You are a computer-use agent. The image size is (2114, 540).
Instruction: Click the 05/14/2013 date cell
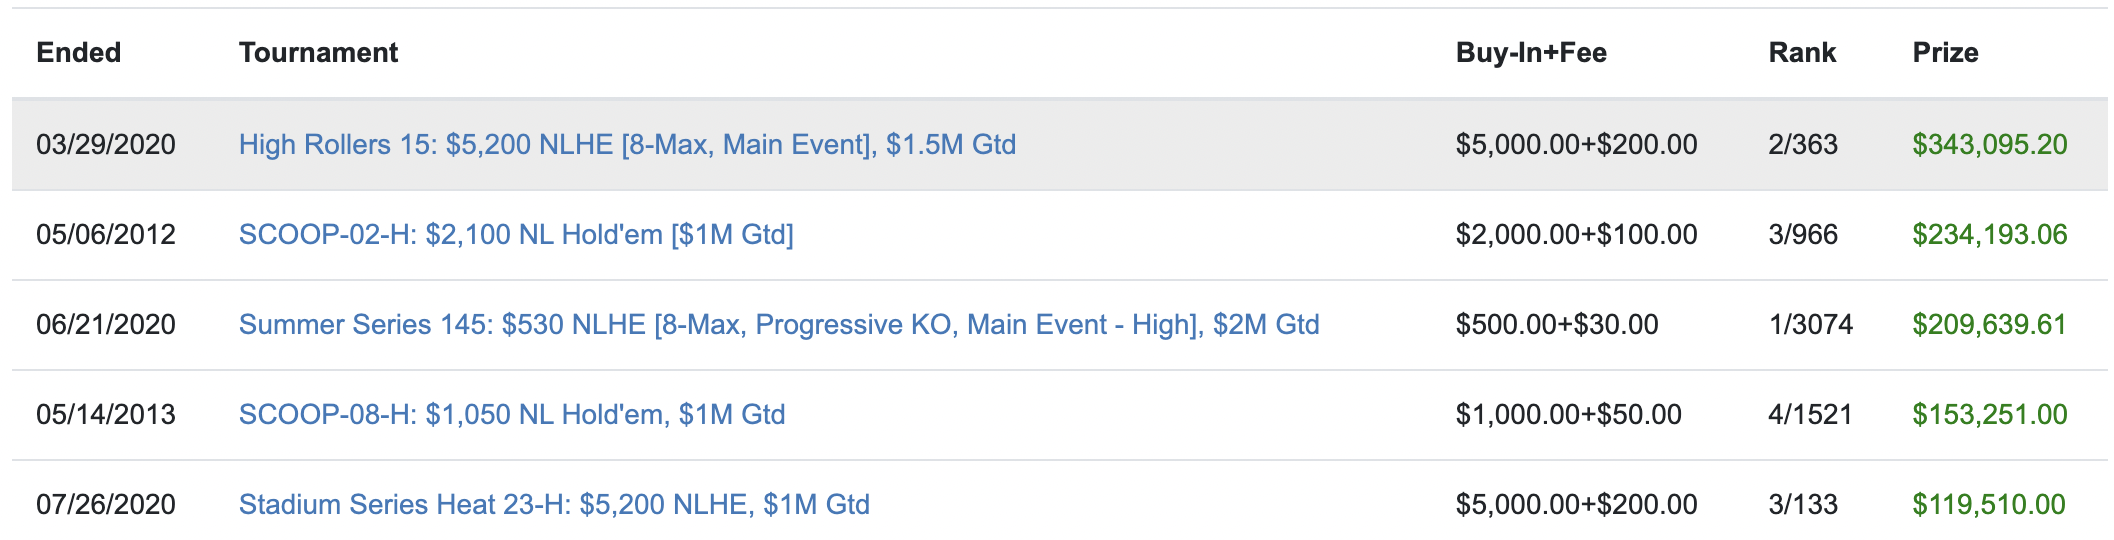tap(106, 415)
